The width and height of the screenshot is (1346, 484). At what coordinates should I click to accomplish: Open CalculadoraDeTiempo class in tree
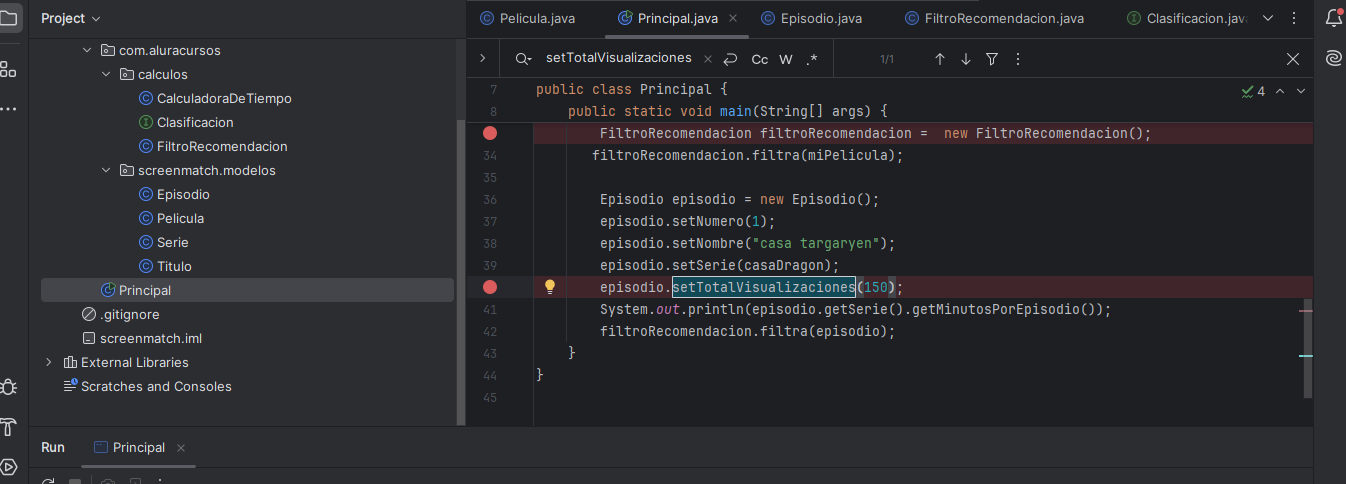224,98
